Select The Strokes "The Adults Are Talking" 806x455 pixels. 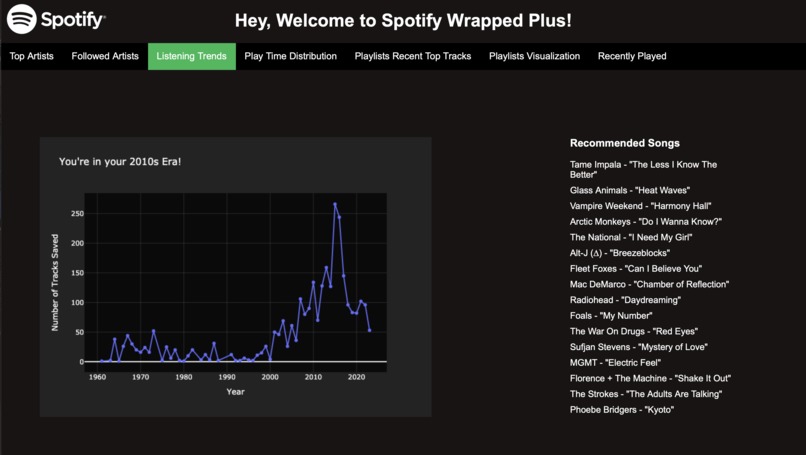[x=646, y=394]
